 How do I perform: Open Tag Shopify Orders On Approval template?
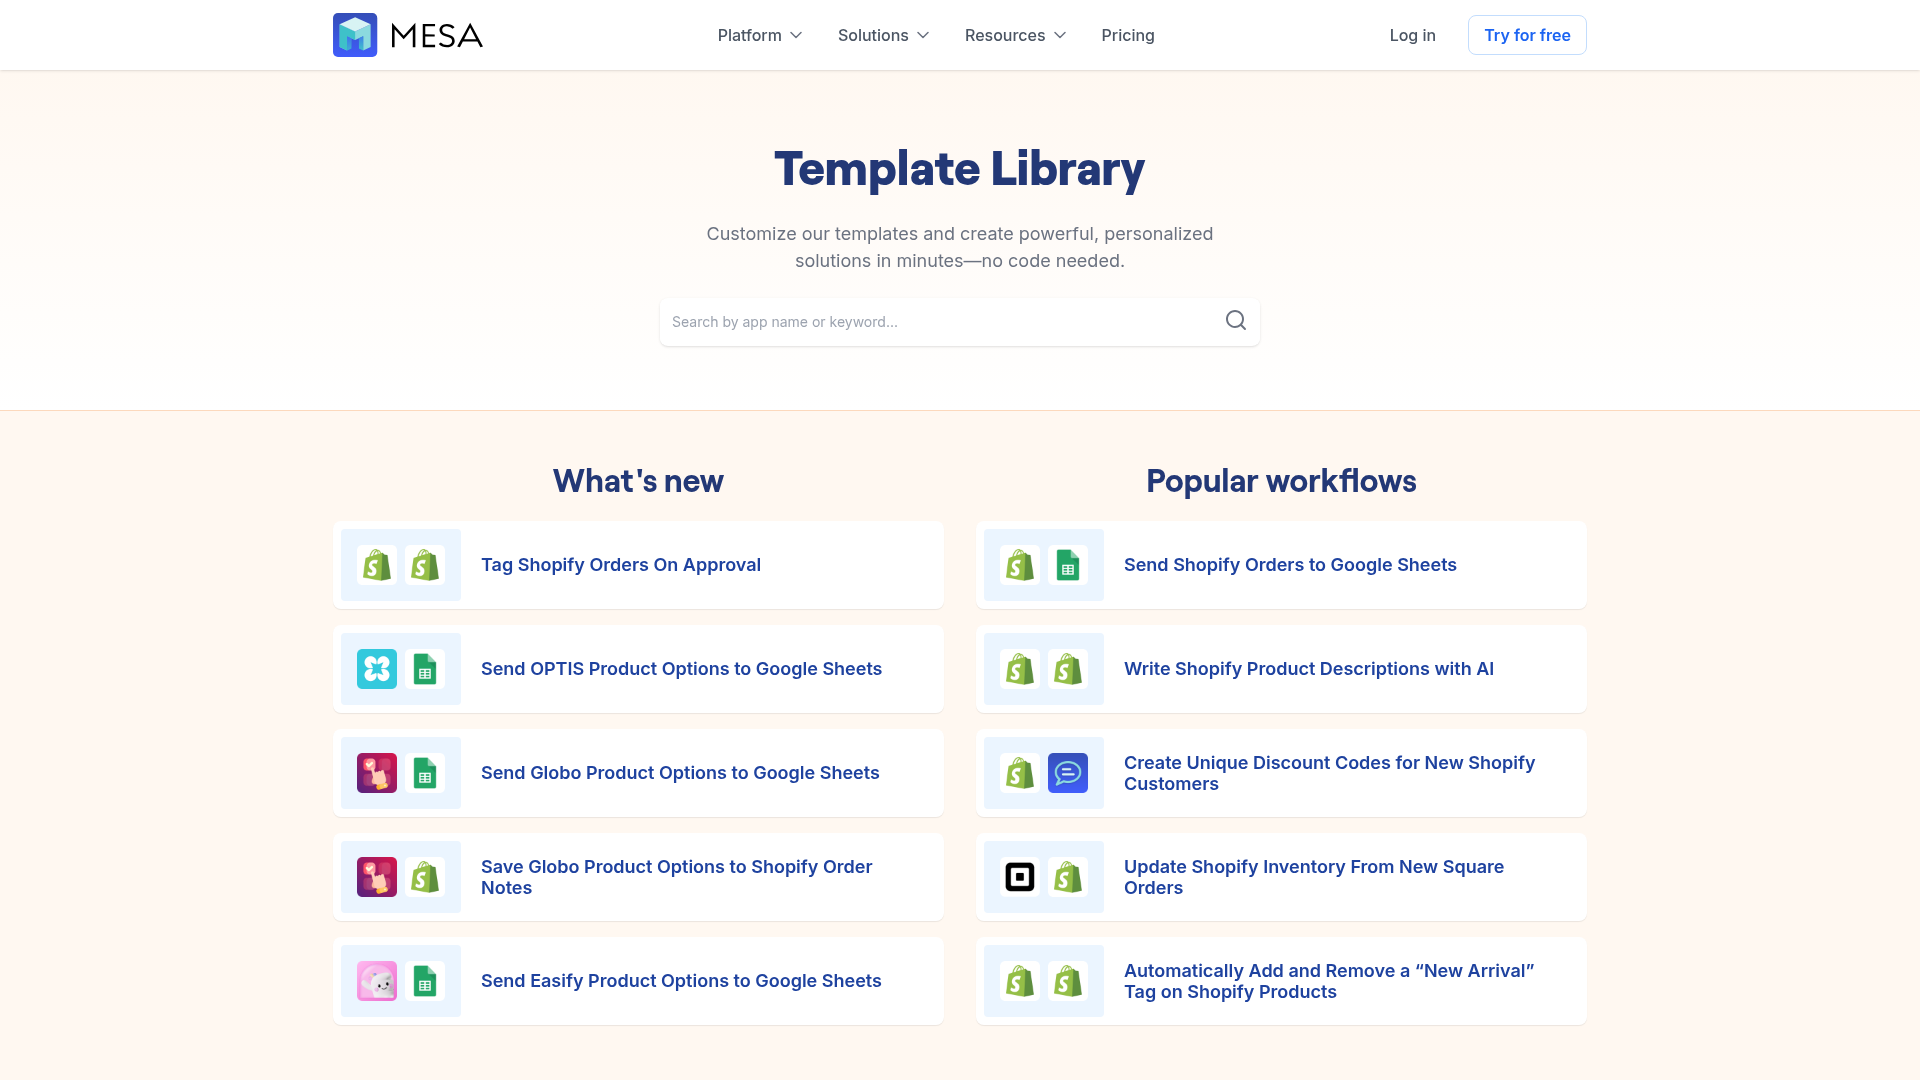[x=638, y=565]
